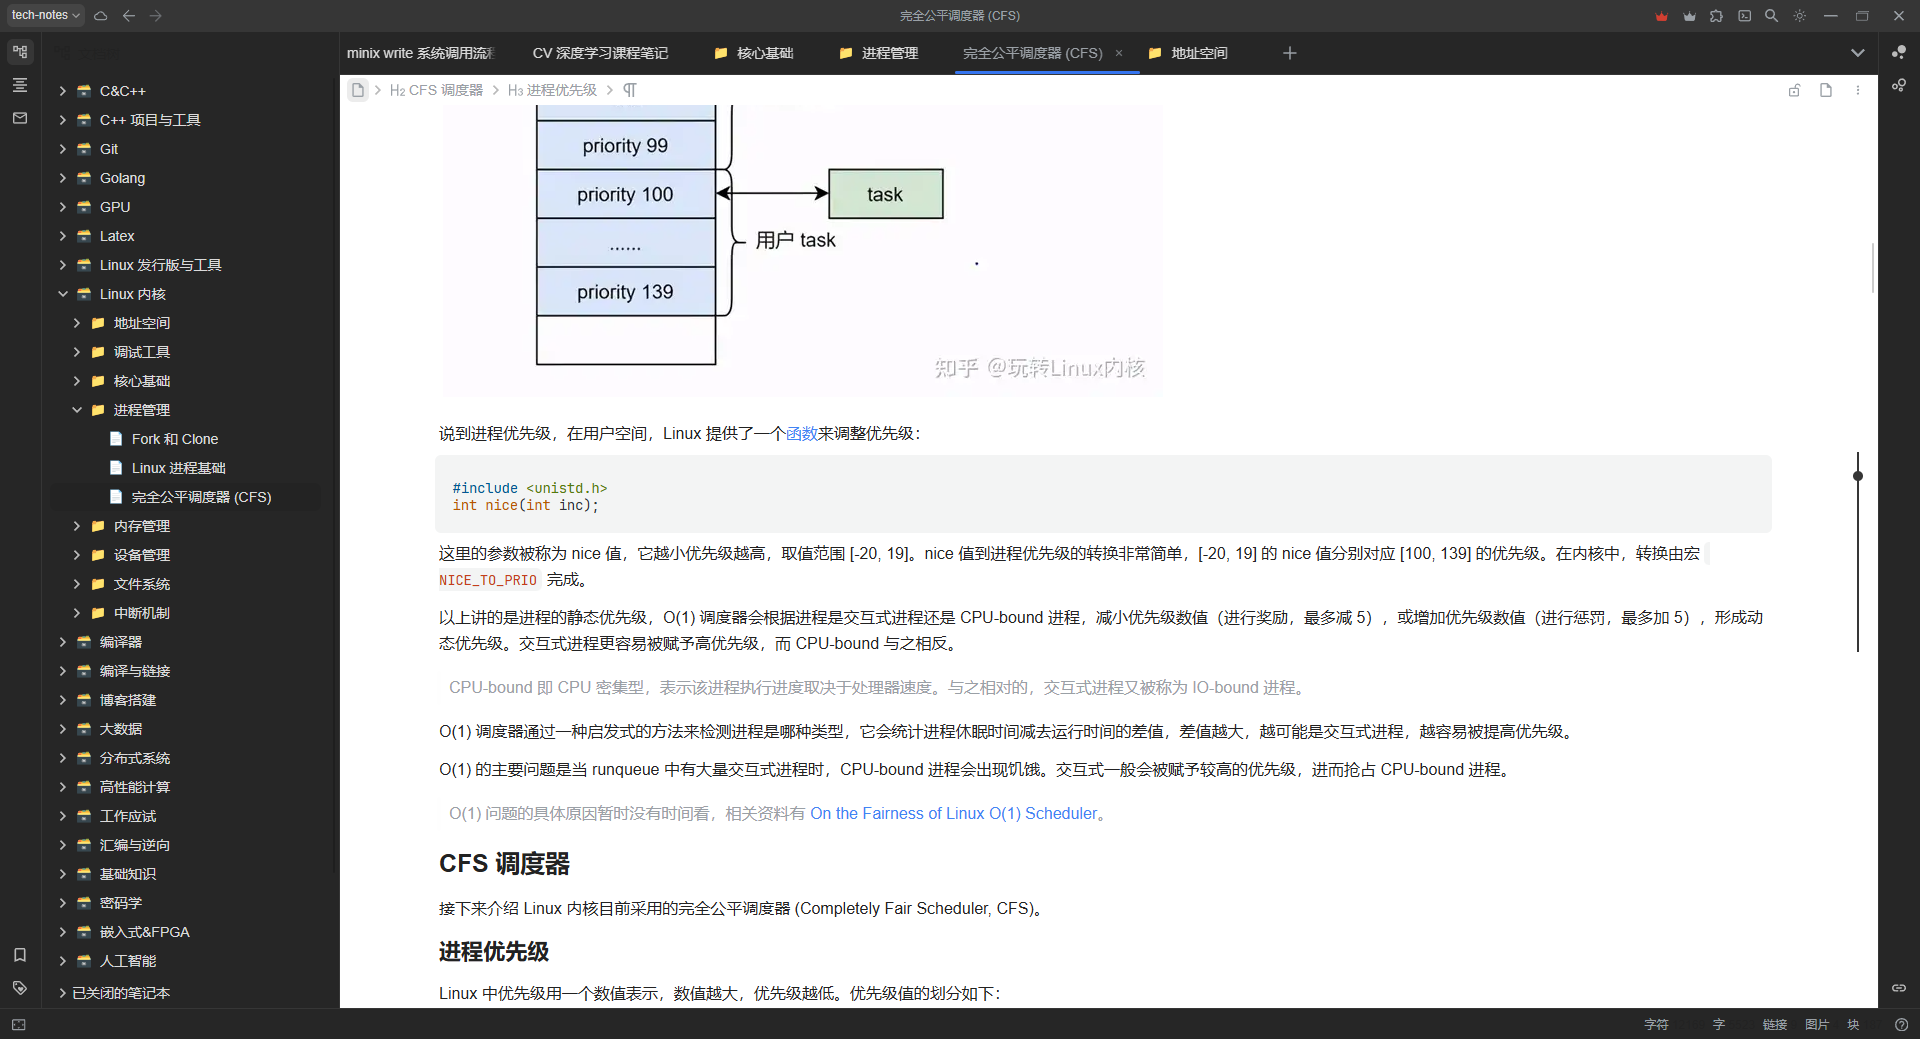Open the Linux 进程基础 document

click(178, 468)
